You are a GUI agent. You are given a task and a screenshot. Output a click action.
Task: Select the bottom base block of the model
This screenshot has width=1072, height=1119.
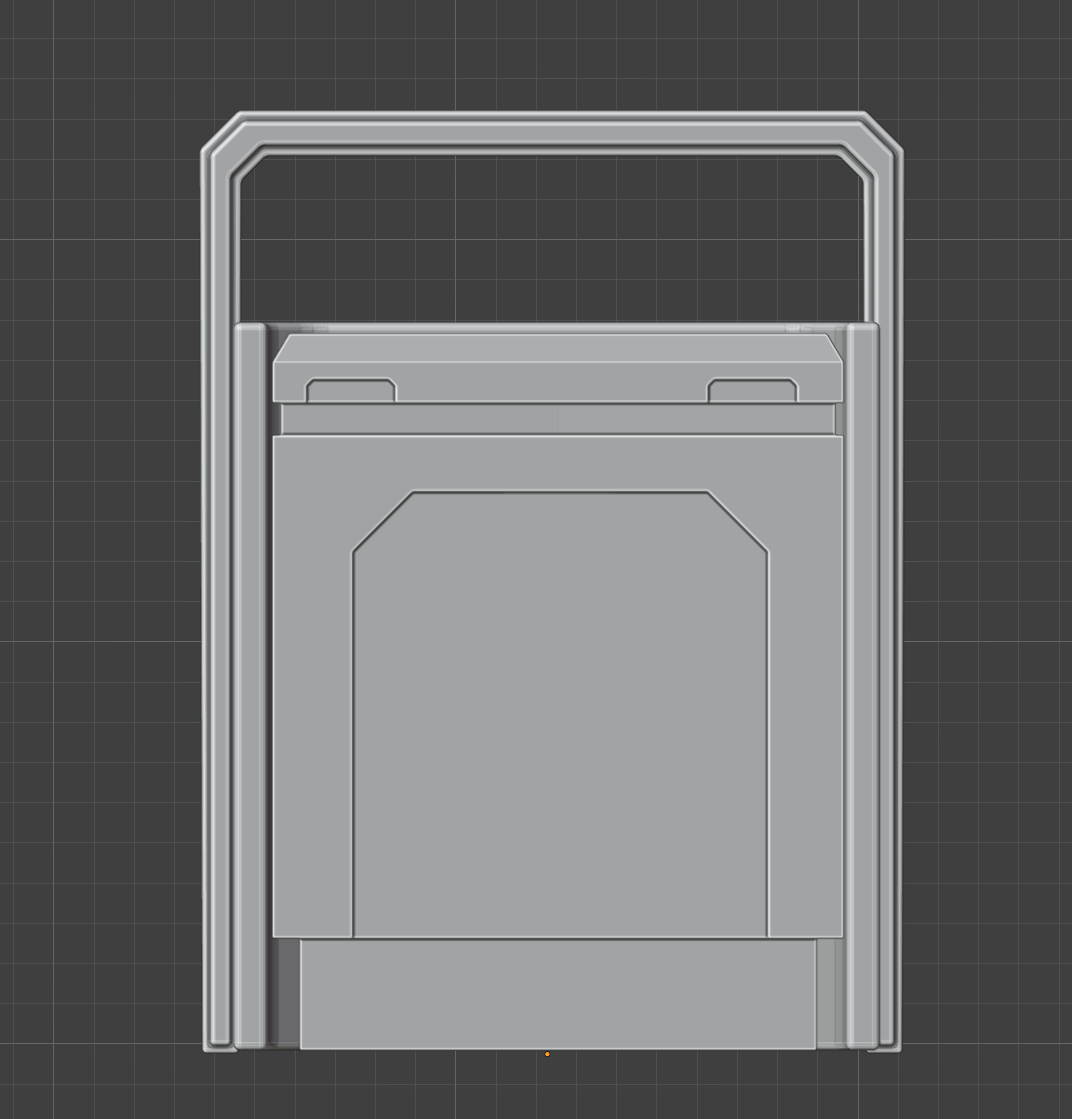[x=557, y=994]
